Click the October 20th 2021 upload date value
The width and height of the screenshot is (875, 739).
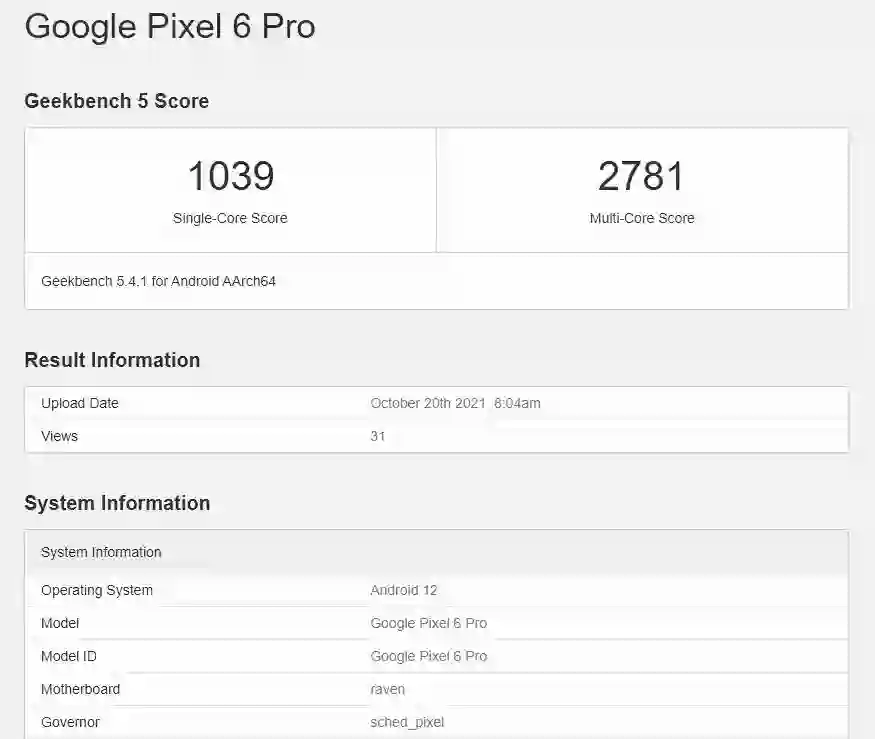[455, 404]
